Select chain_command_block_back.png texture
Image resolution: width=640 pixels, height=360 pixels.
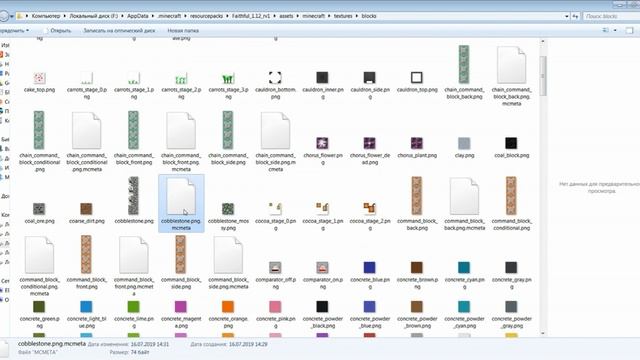point(464,64)
